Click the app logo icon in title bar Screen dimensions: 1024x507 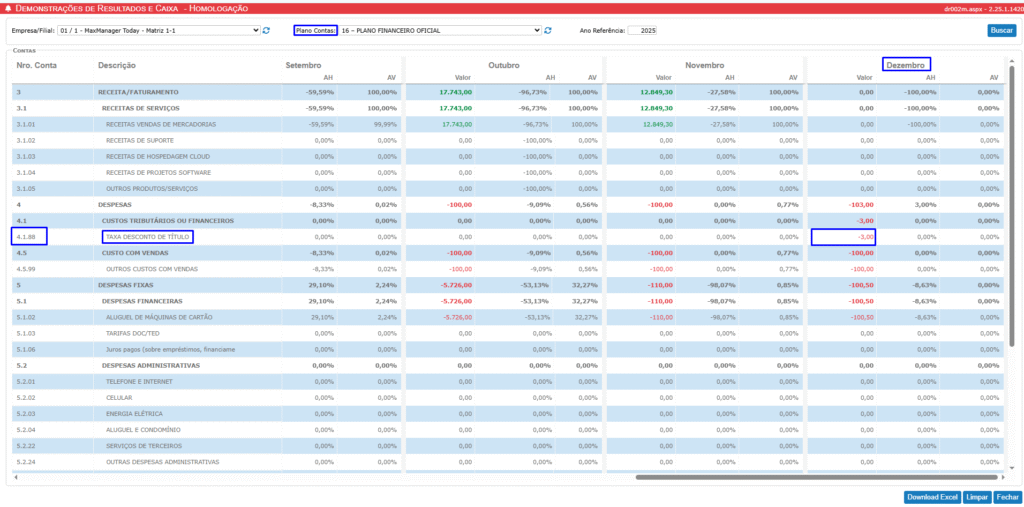point(8,7)
